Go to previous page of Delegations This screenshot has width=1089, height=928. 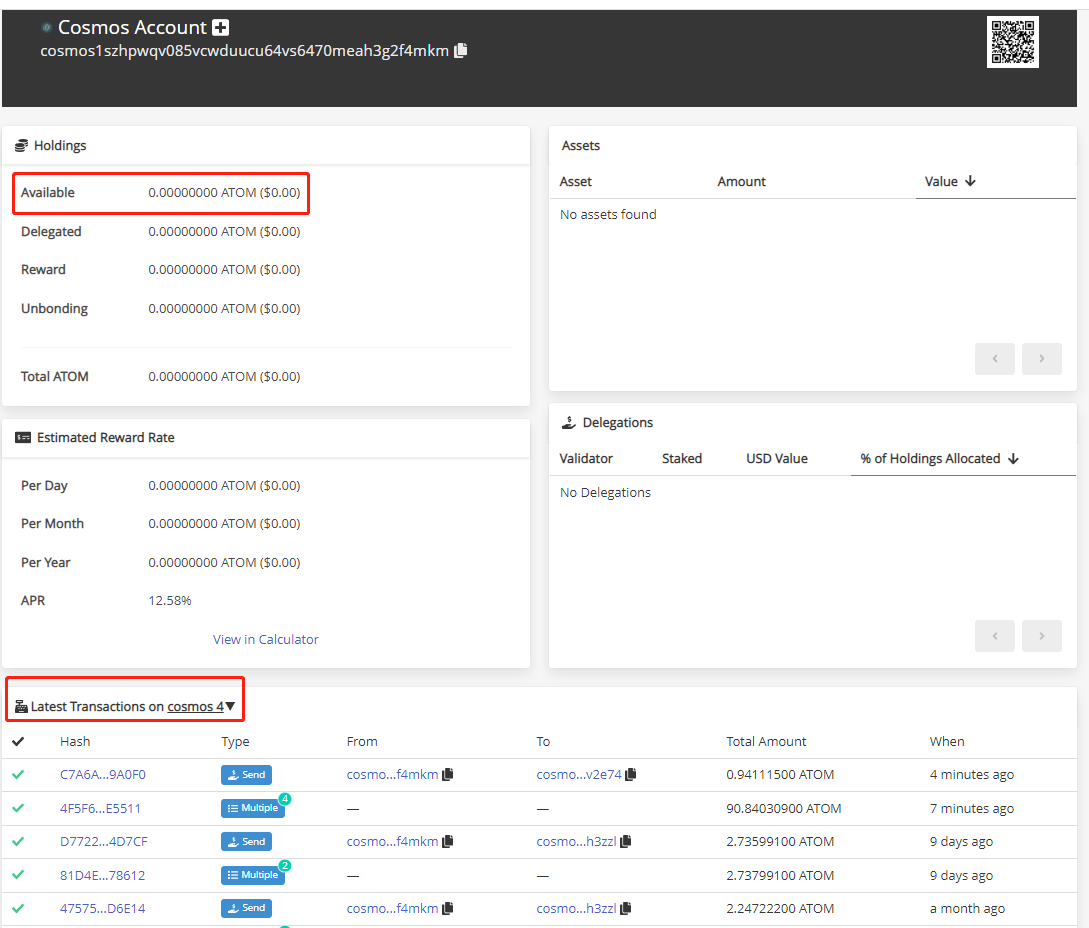(994, 636)
